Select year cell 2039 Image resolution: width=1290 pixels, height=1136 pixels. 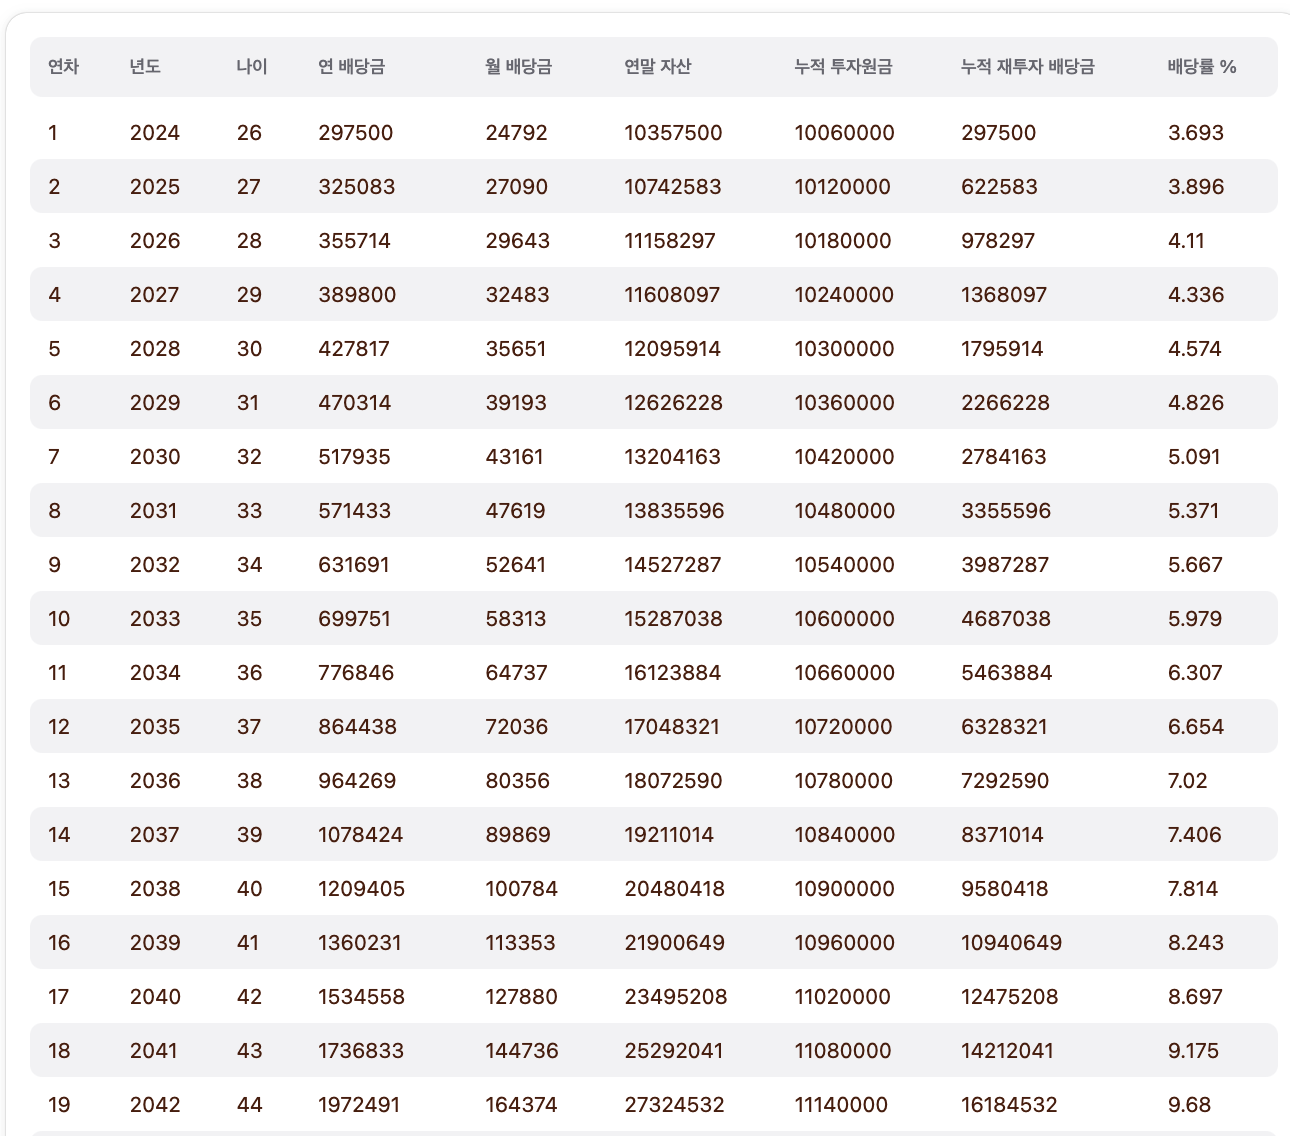tap(155, 943)
